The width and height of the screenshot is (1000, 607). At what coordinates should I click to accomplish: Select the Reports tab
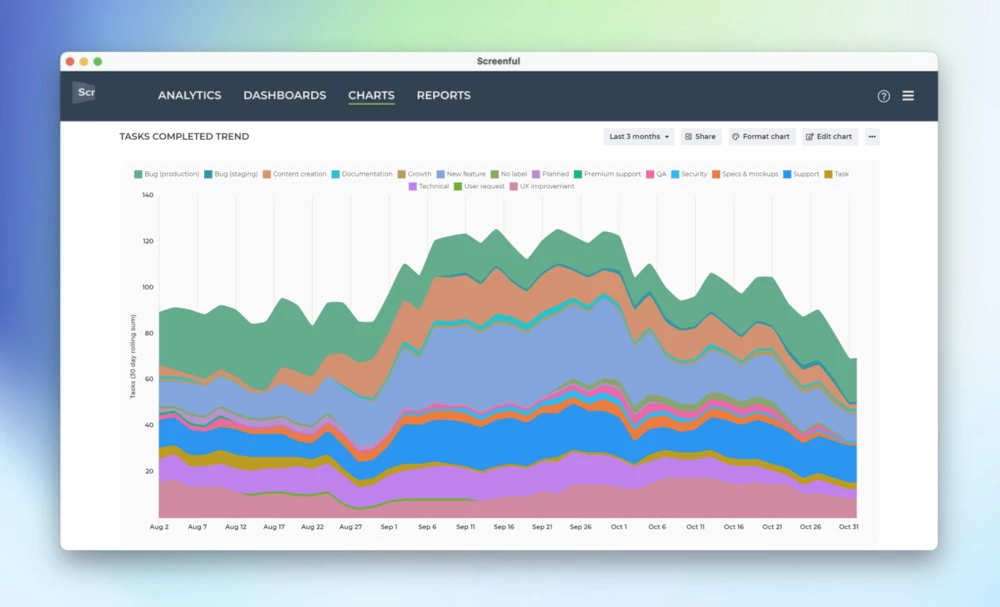click(x=443, y=96)
